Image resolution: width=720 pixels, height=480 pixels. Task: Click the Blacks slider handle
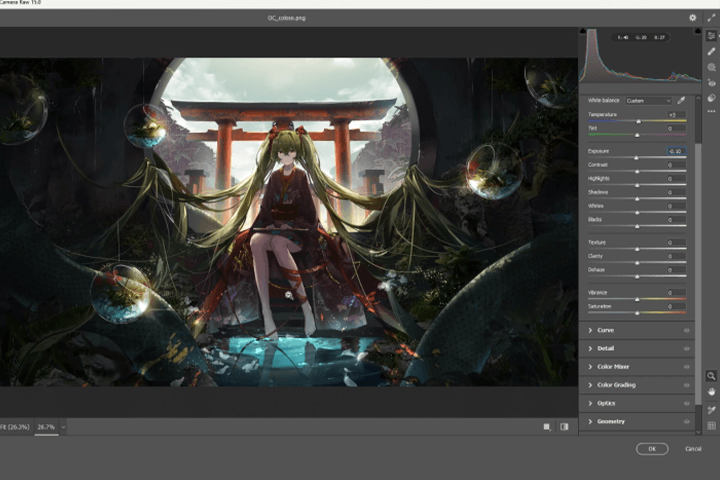coord(637,226)
